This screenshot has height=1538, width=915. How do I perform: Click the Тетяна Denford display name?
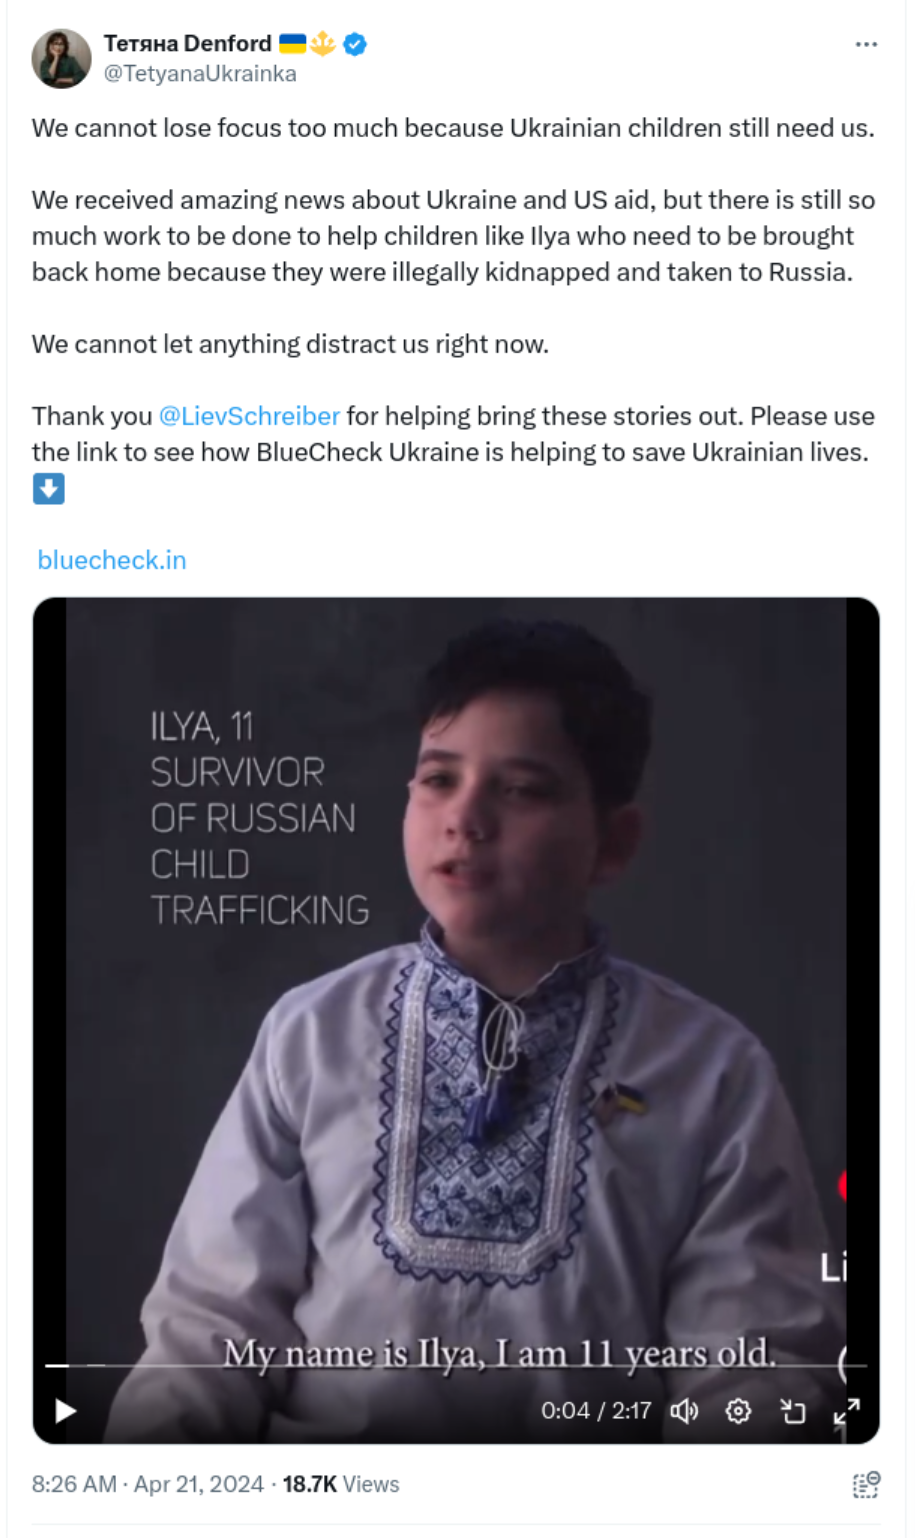[187, 44]
